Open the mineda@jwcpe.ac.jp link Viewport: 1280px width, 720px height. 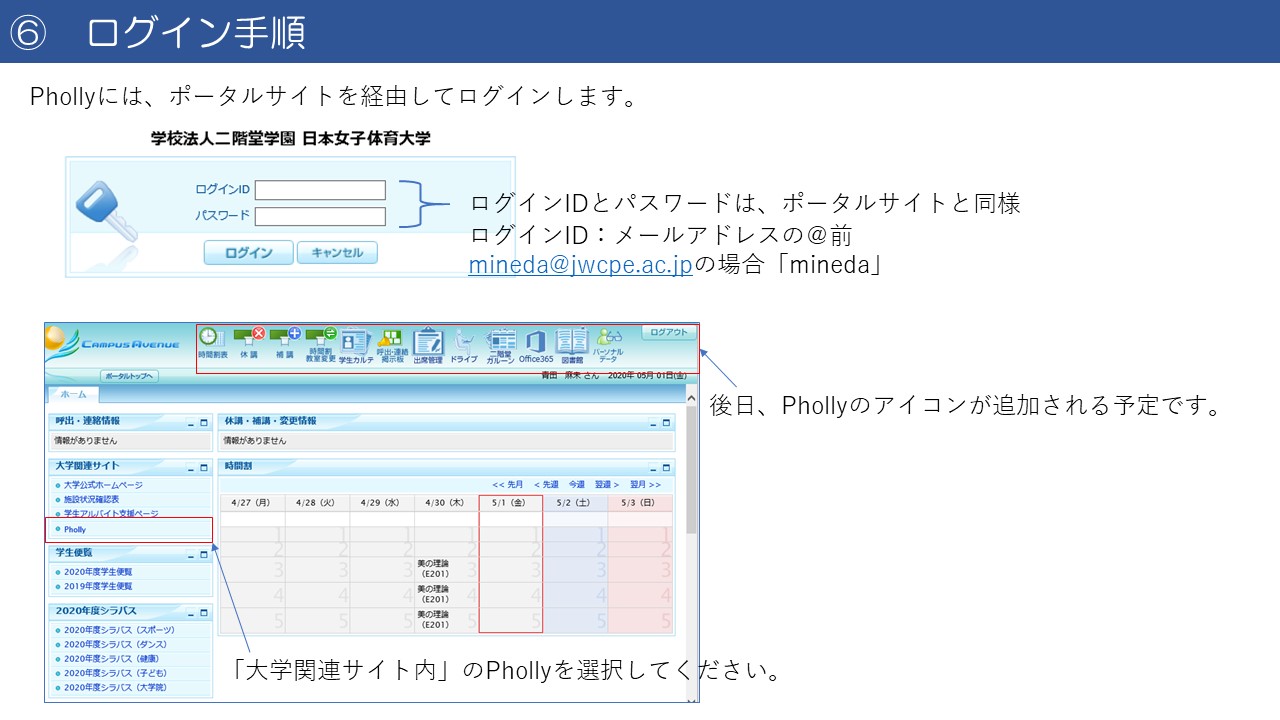(580, 265)
